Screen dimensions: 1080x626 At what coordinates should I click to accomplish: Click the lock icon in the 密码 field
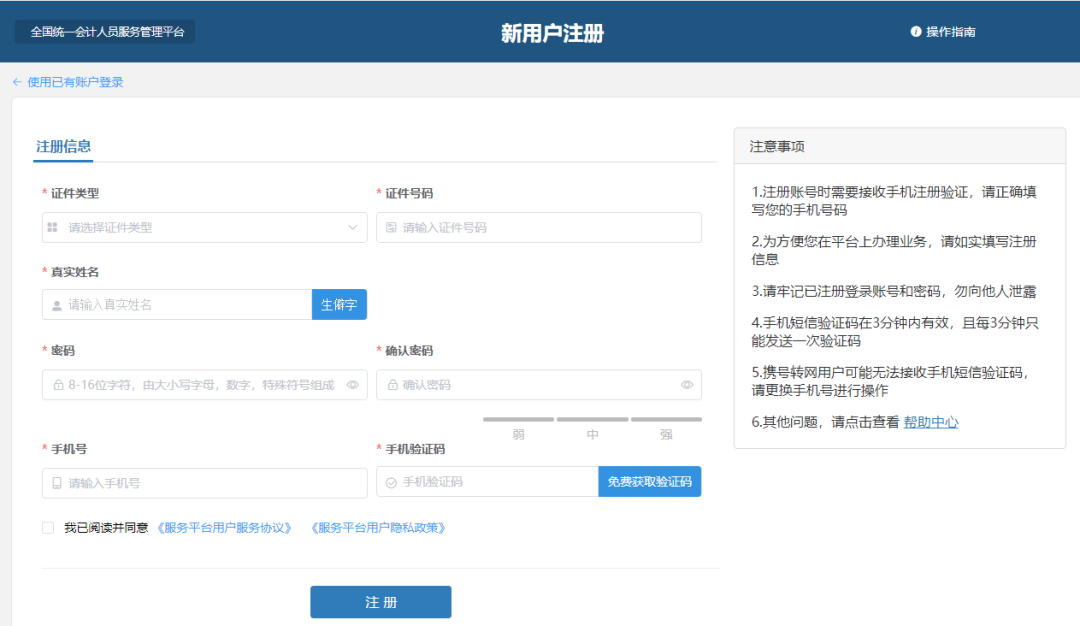pos(59,385)
